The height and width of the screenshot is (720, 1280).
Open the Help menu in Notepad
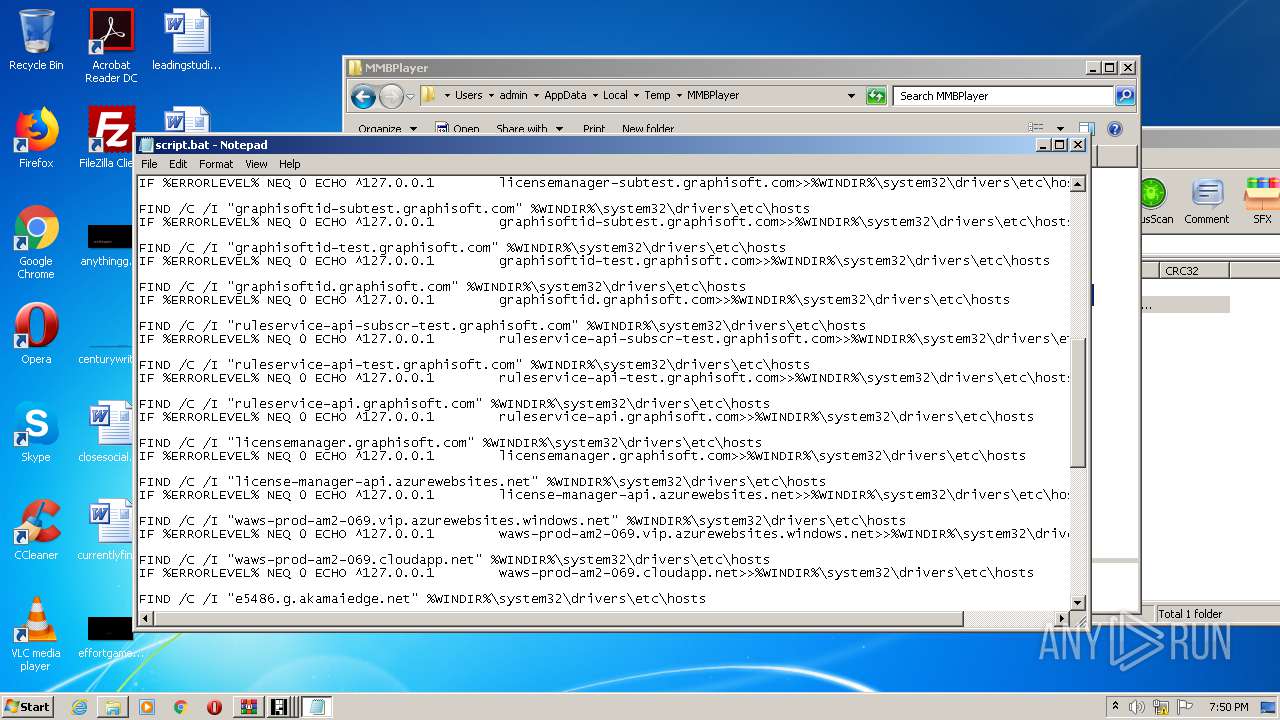289,164
